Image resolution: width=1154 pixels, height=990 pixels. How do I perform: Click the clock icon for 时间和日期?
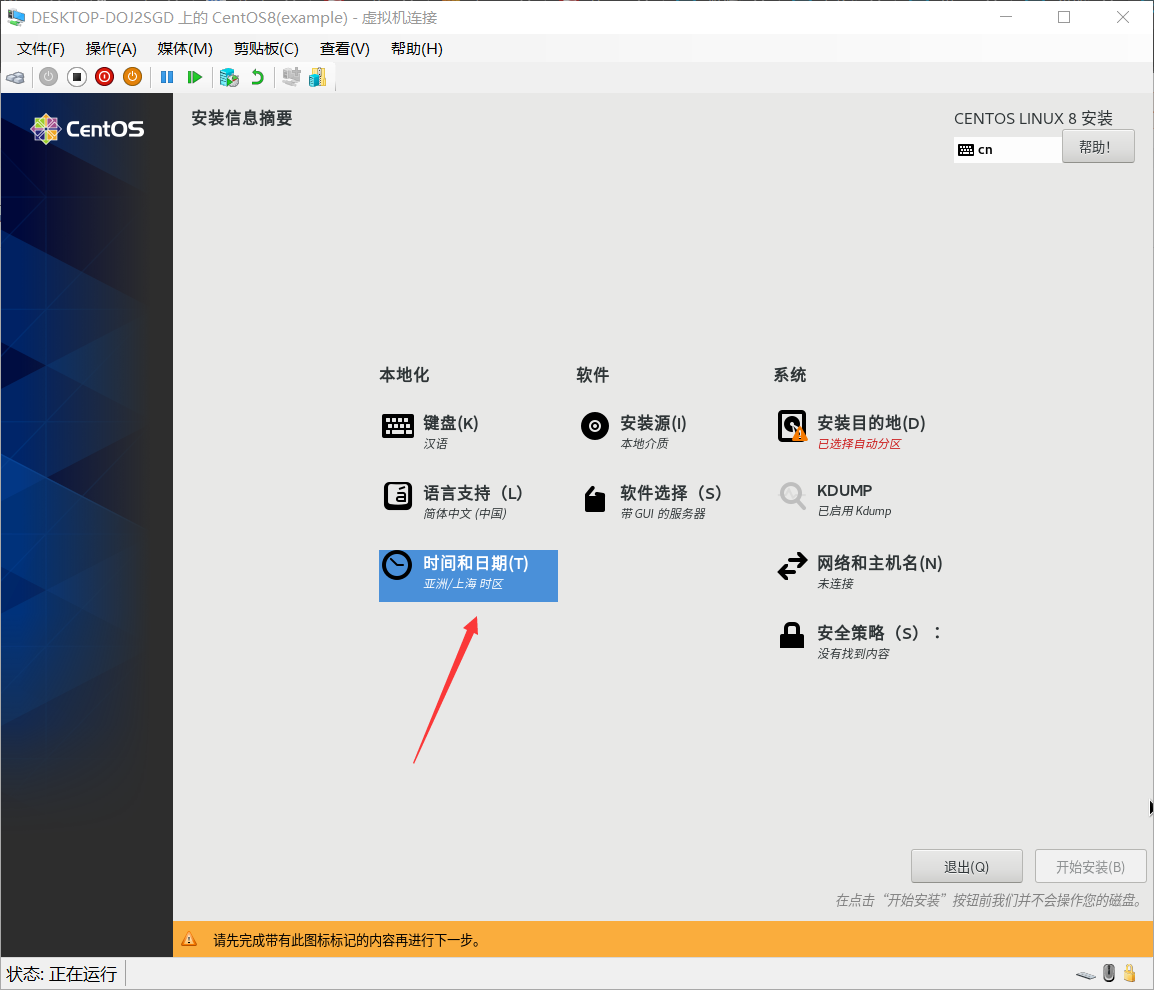tap(397, 565)
